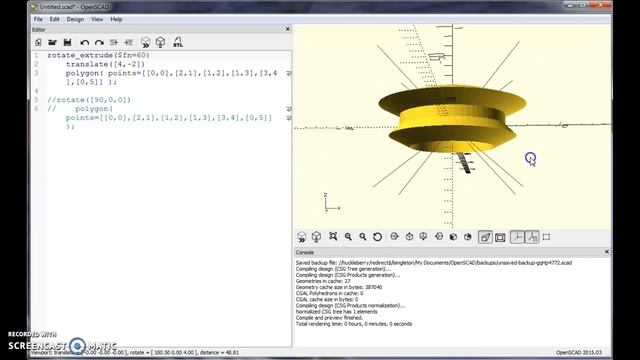
Task: Open the Edit menu
Action: [54, 19]
